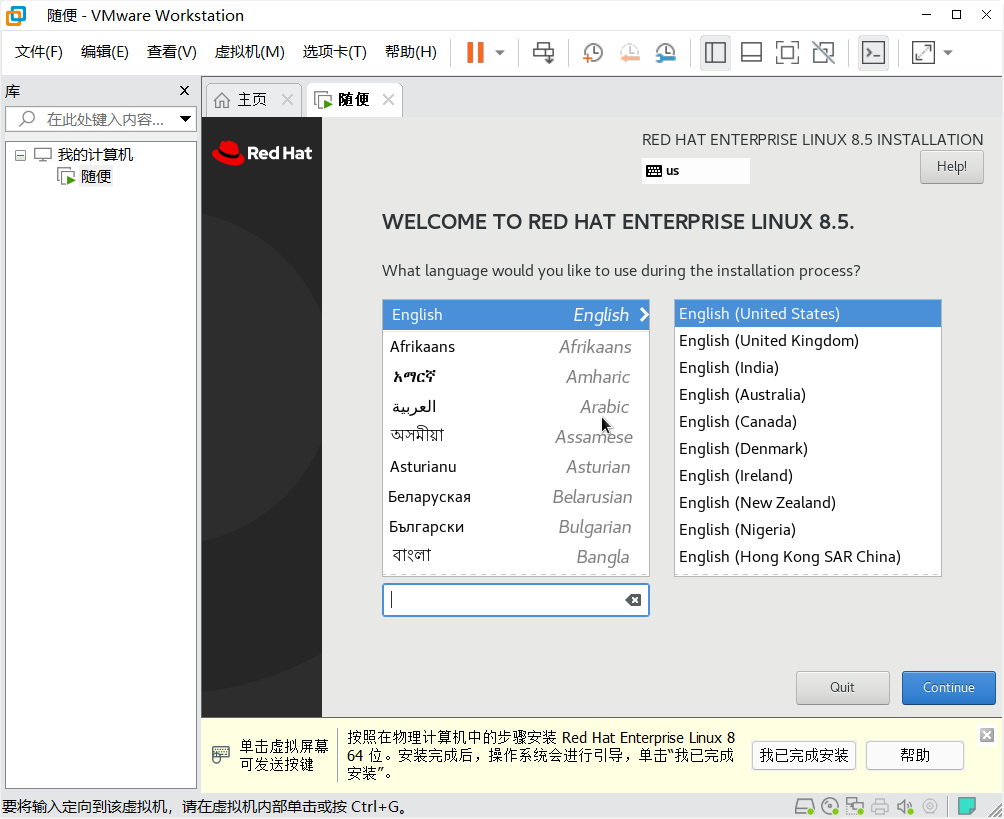
Task: Click the full screen mode icon
Action: click(787, 53)
